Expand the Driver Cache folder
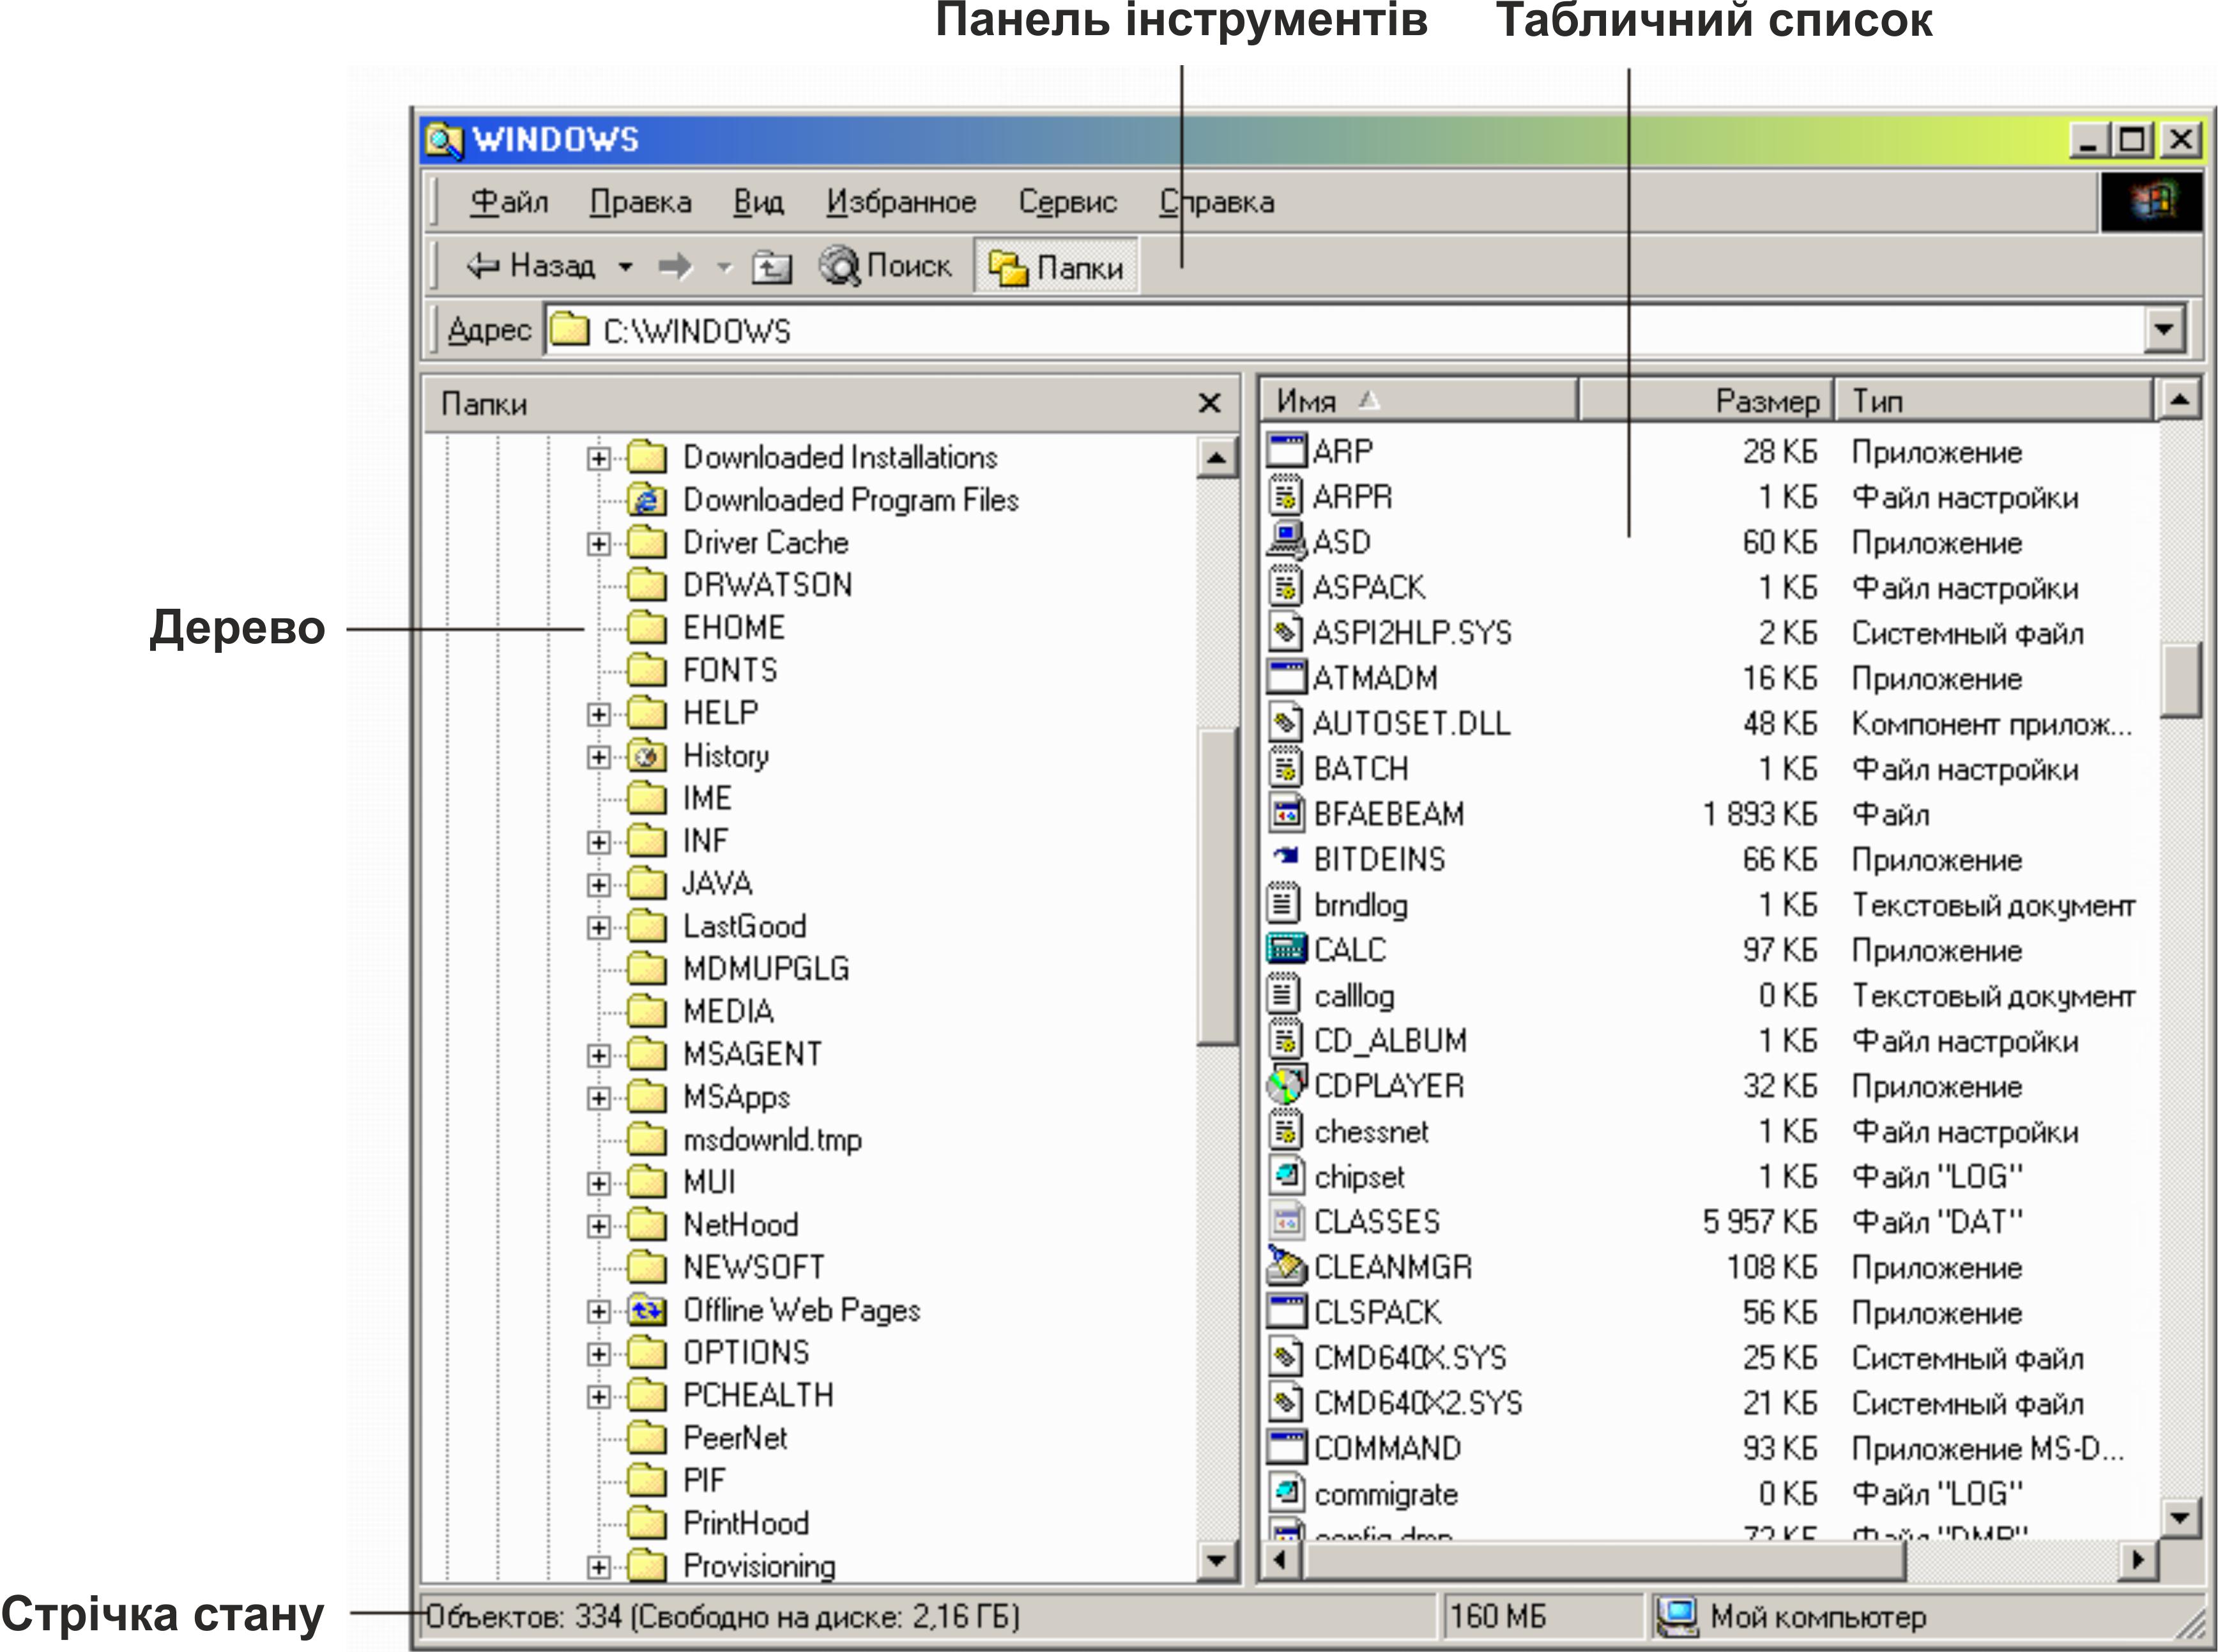 [598, 543]
